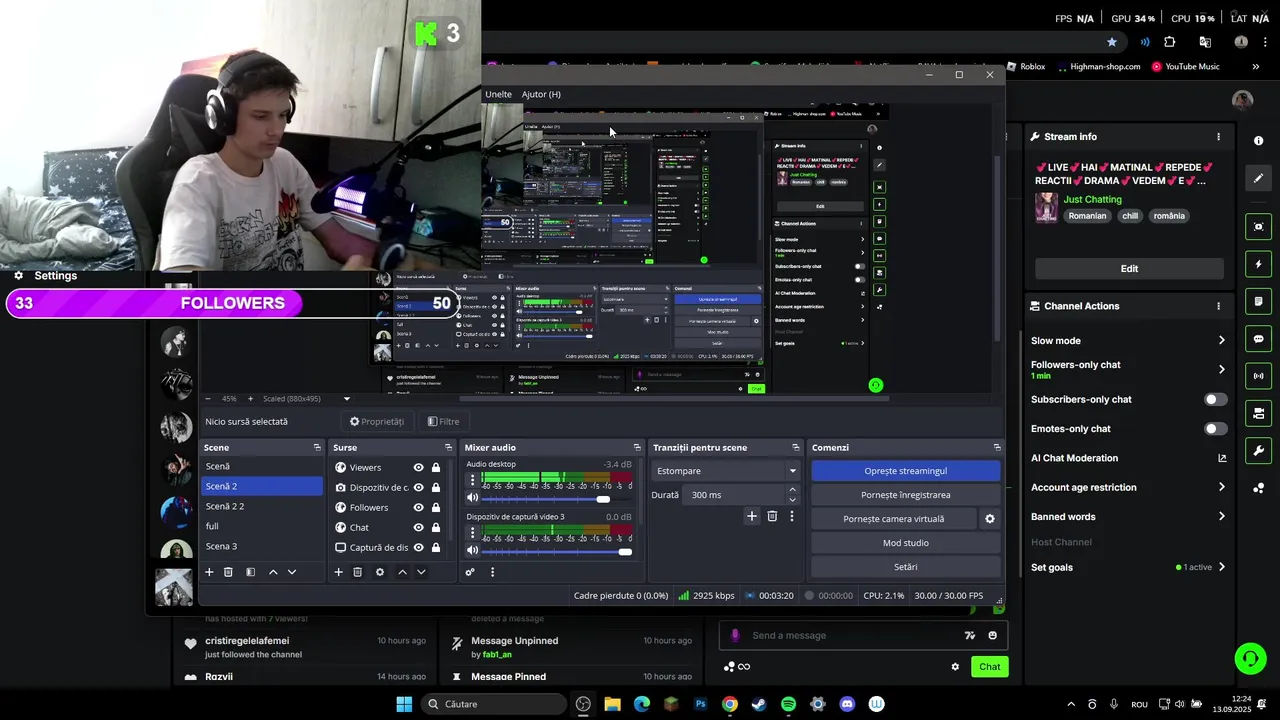Open Stream info three-dot menu
This screenshot has width=1280, height=720.
point(1218,137)
